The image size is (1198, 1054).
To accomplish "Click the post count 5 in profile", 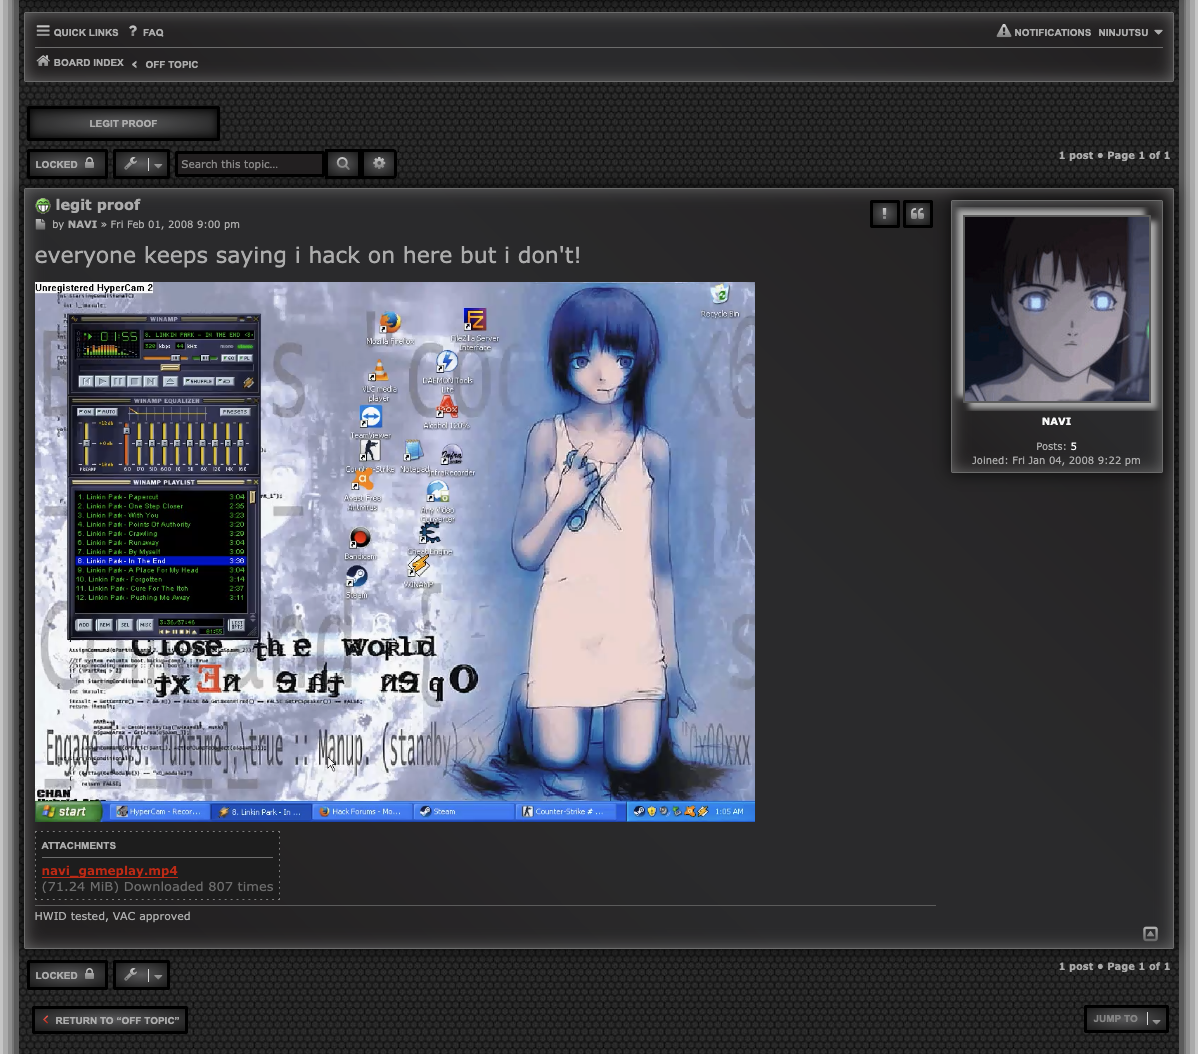I will coord(1073,446).
